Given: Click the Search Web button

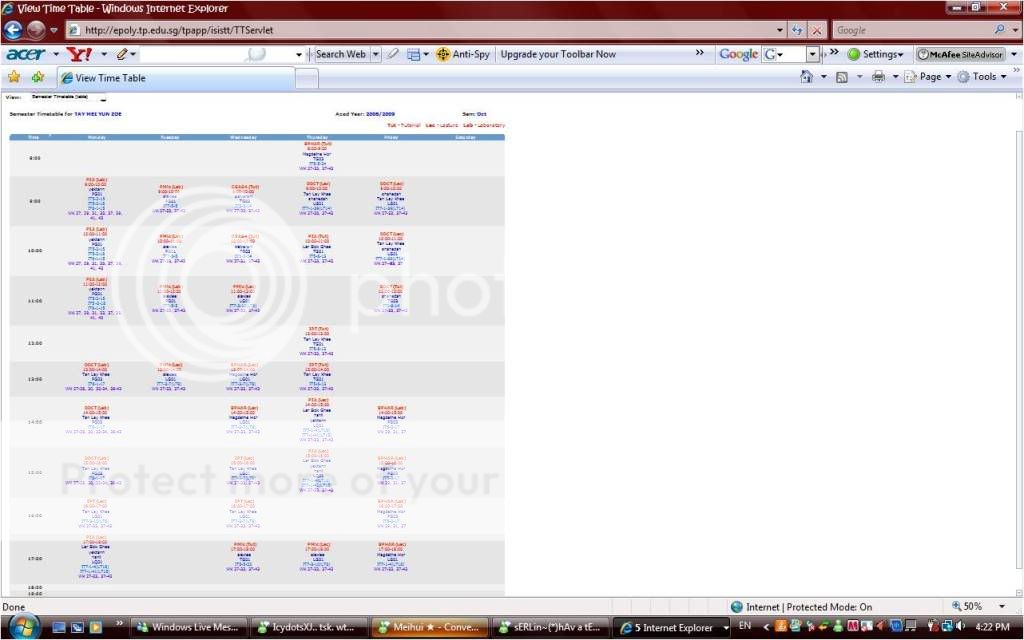Looking at the screenshot, I should click(341, 54).
